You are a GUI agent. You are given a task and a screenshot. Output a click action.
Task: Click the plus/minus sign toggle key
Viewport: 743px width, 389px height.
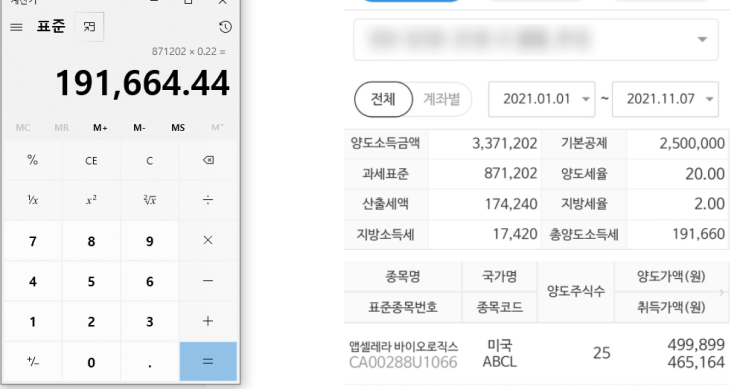pyautogui.click(x=33, y=362)
